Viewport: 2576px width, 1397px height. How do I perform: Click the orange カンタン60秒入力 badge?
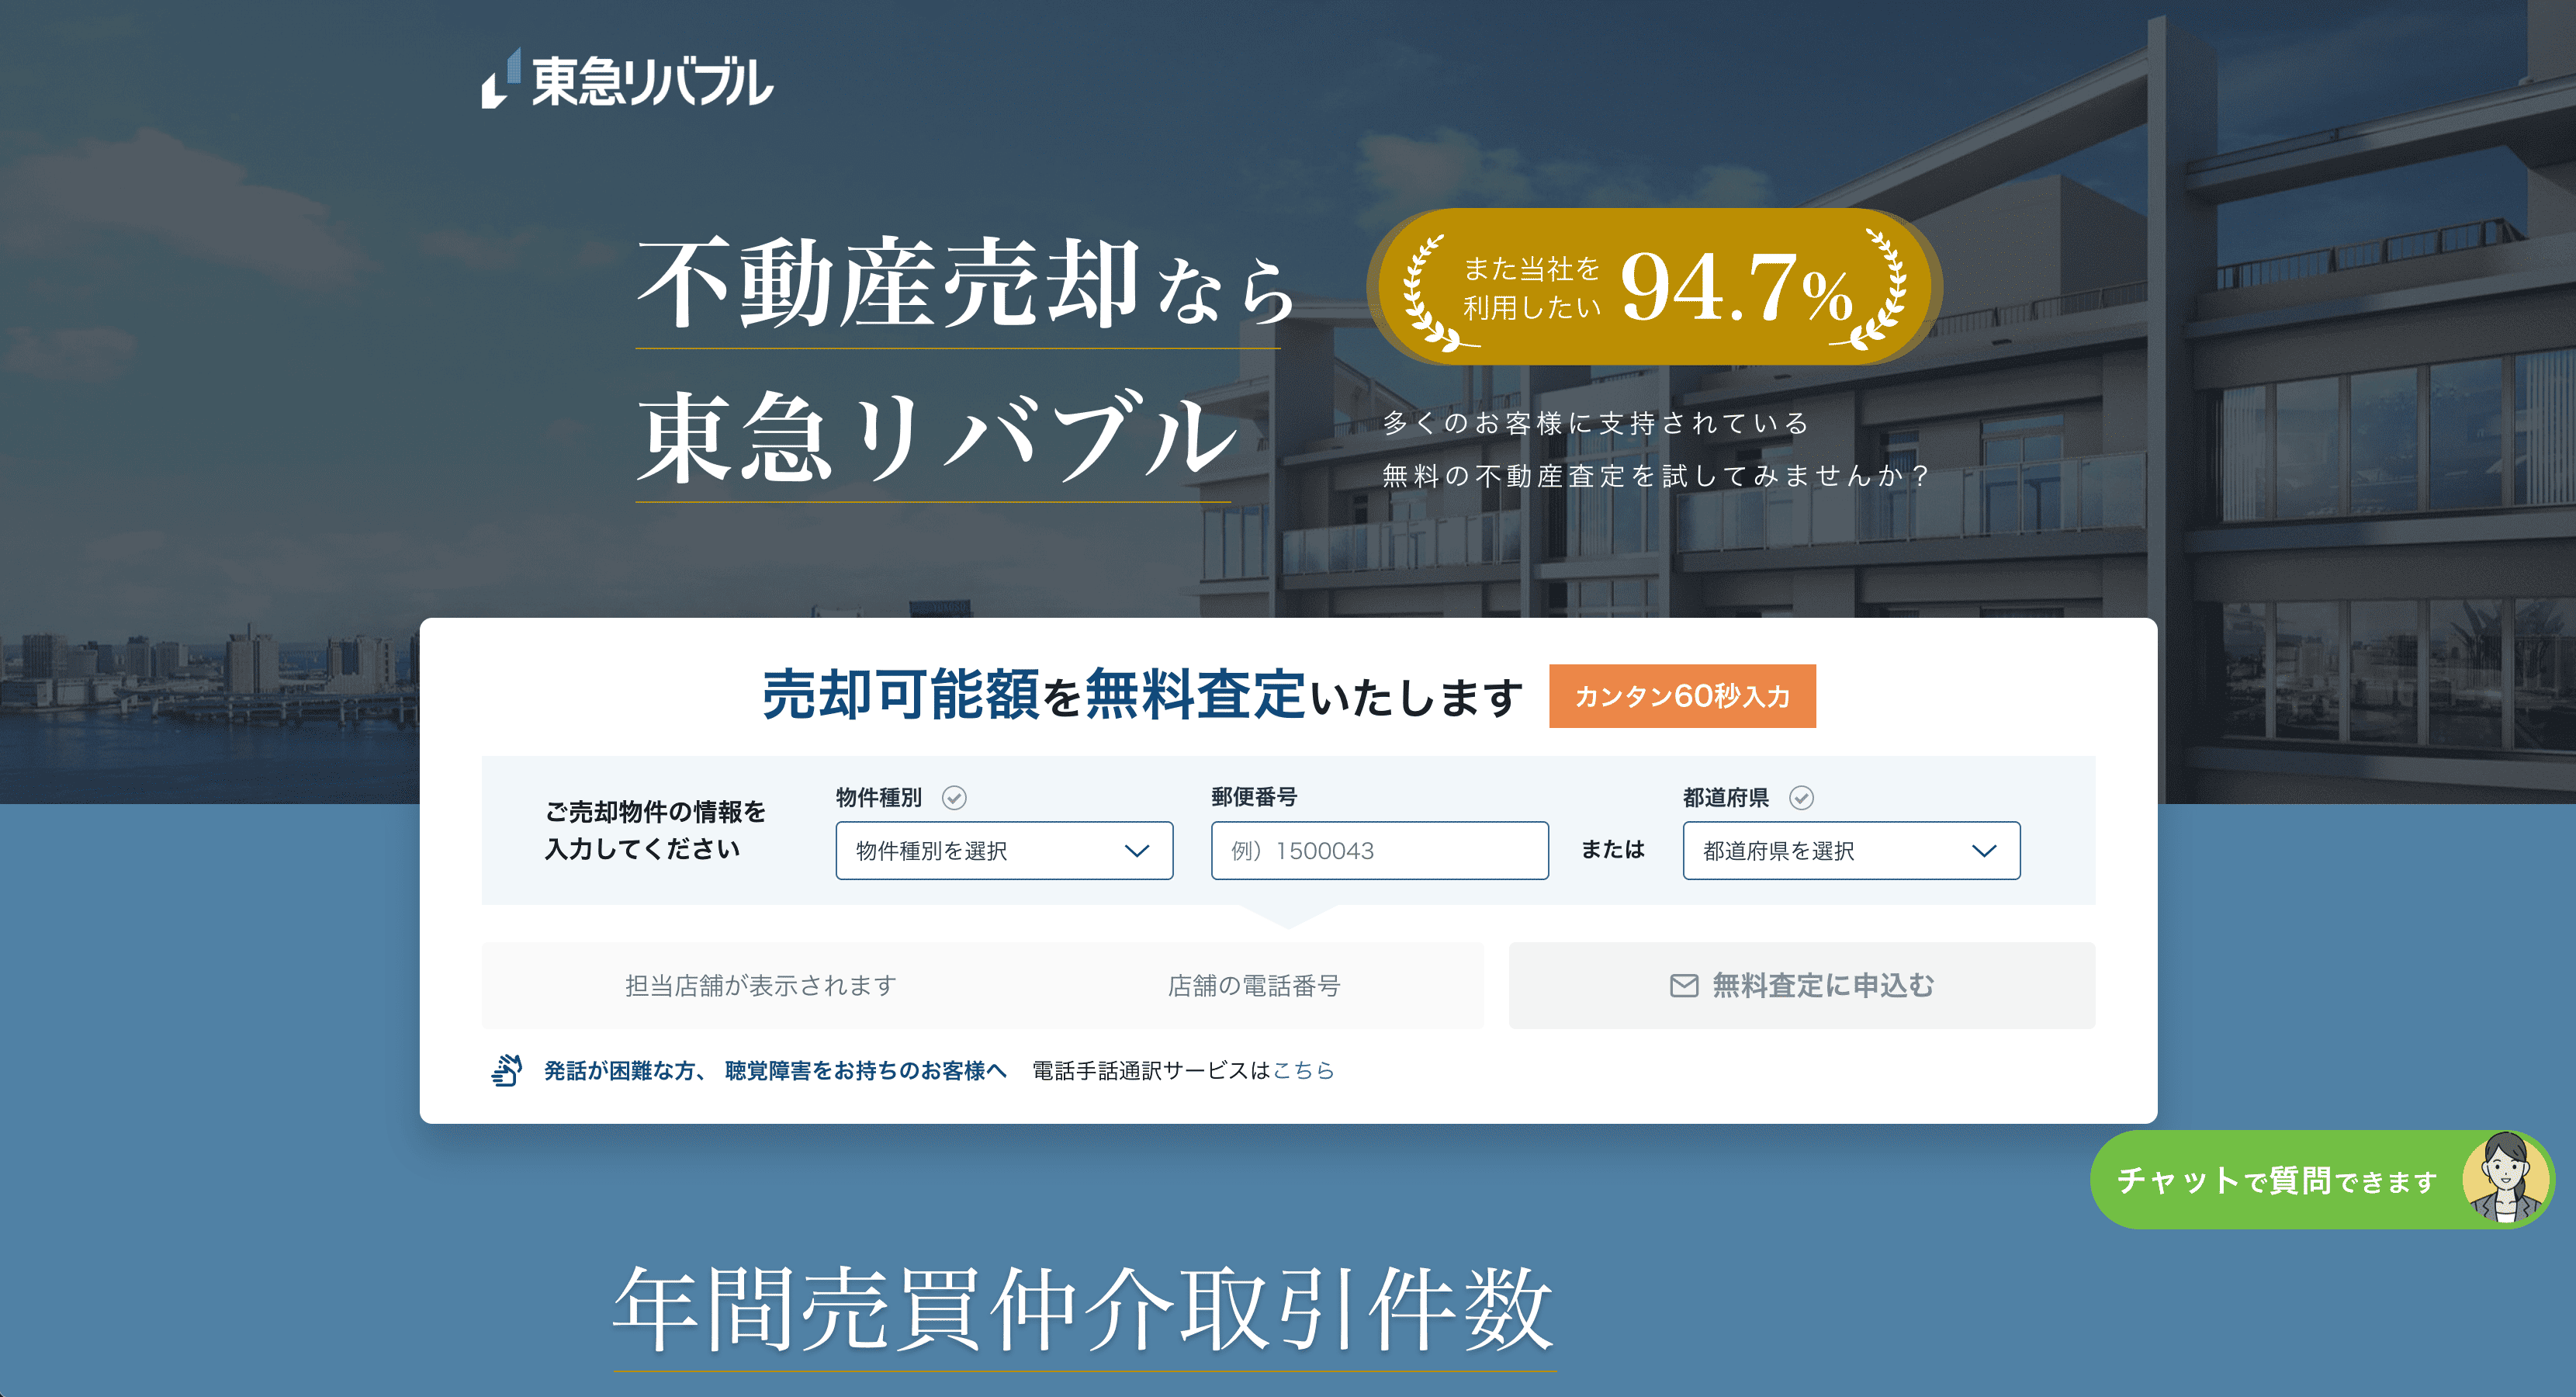coord(1682,696)
